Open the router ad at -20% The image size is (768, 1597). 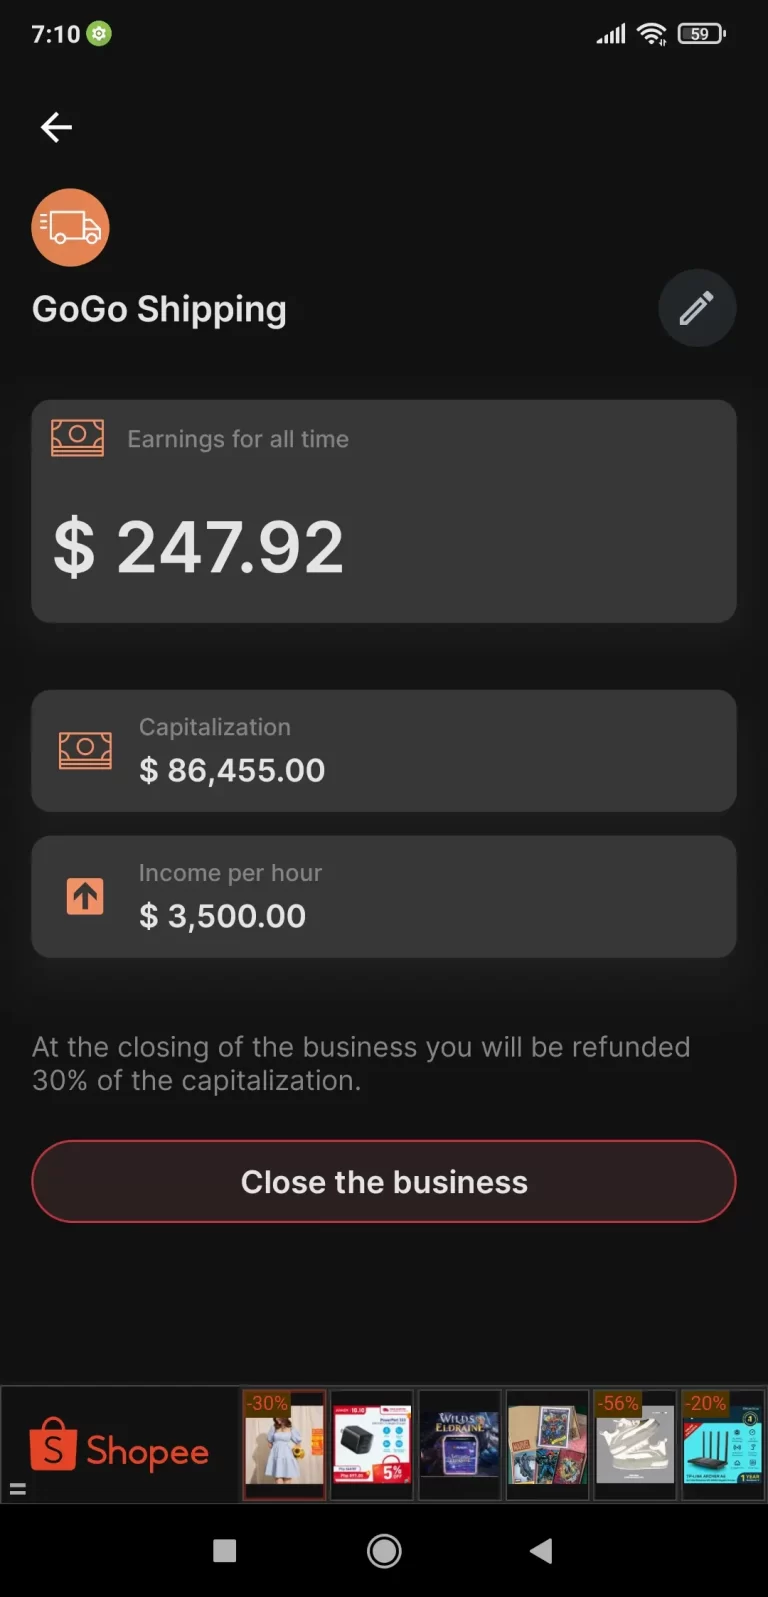click(x=722, y=1445)
